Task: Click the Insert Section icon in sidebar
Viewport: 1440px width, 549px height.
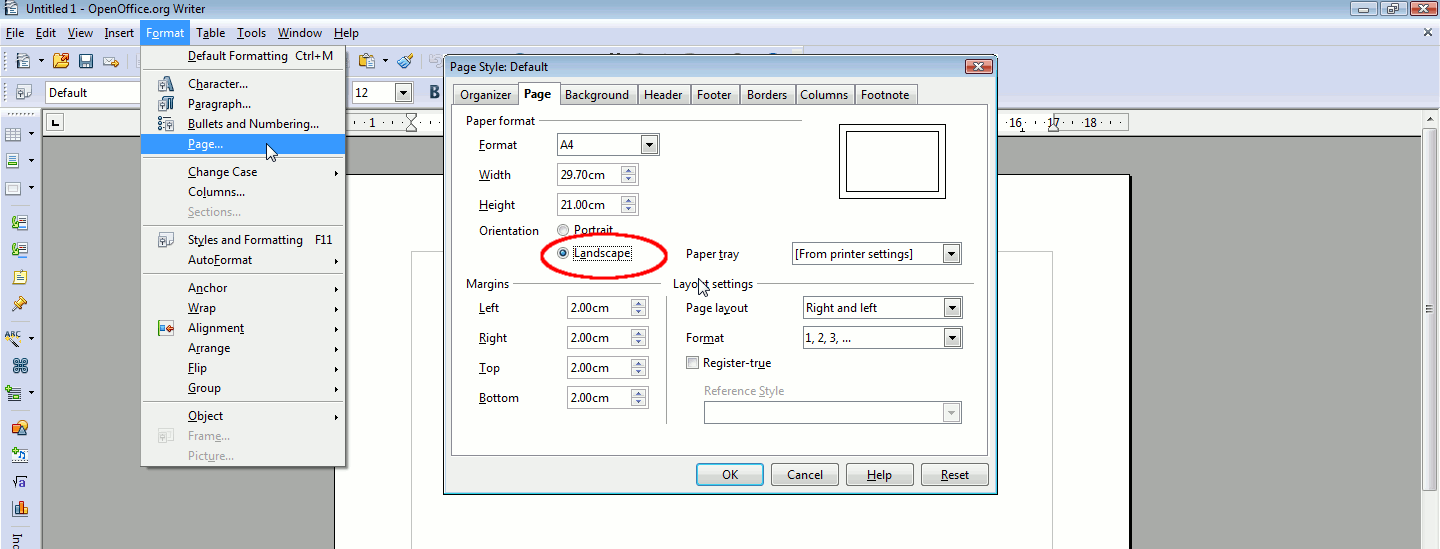Action: (14, 160)
